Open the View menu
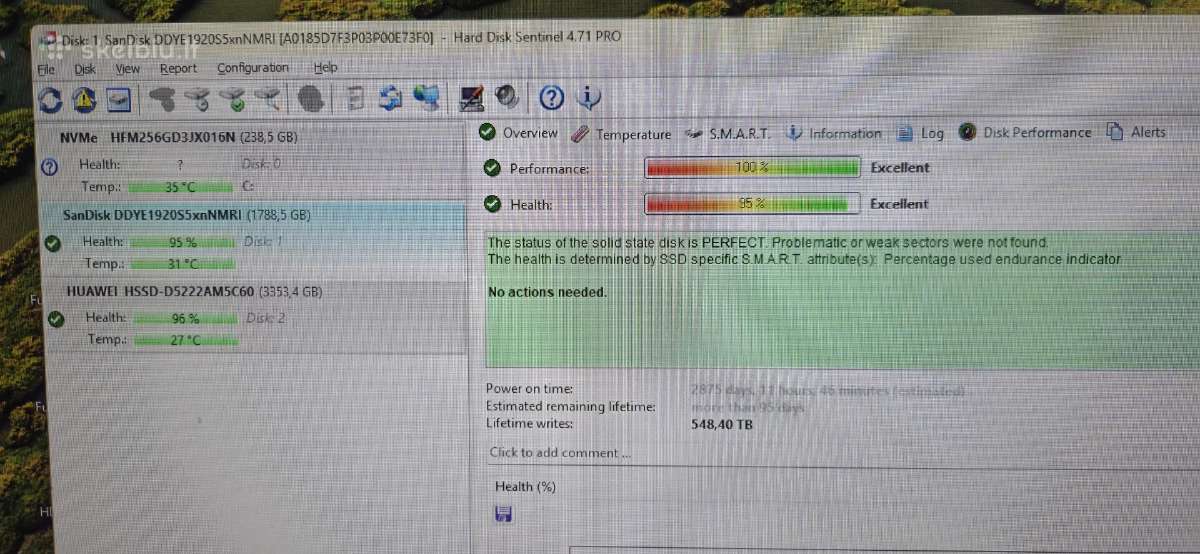The width and height of the screenshot is (1200, 554). click(x=127, y=69)
